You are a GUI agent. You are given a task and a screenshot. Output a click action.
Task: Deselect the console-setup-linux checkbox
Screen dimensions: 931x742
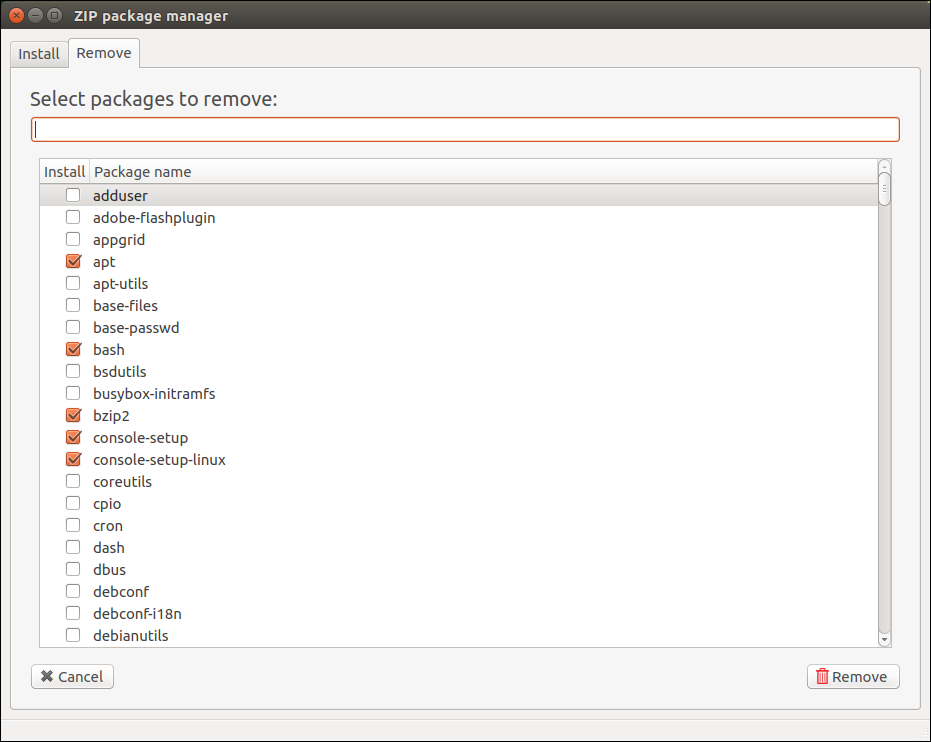coord(73,460)
